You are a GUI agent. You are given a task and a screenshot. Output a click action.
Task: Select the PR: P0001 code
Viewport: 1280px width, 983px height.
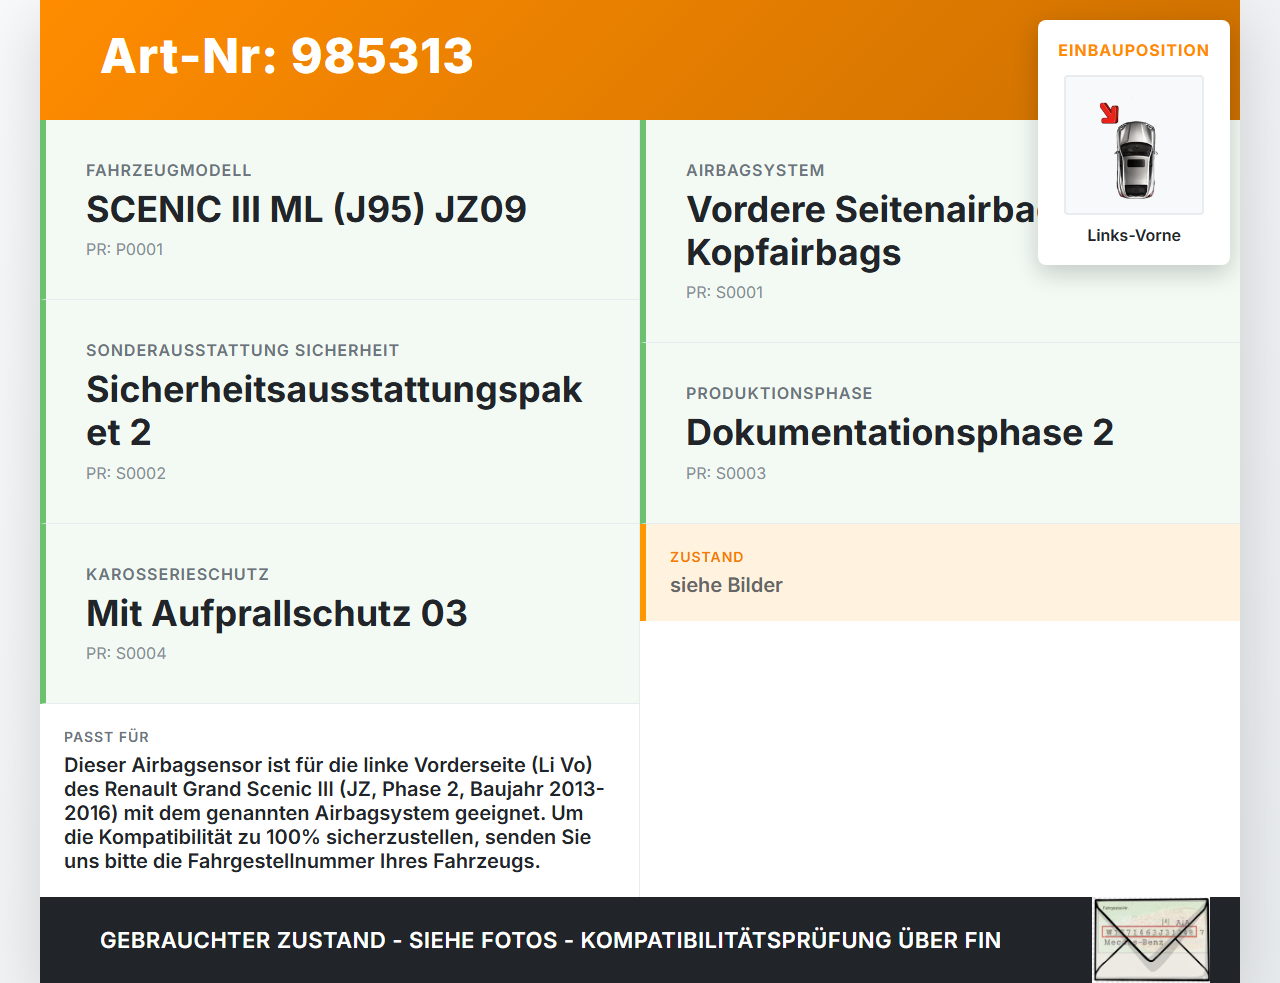click(126, 249)
